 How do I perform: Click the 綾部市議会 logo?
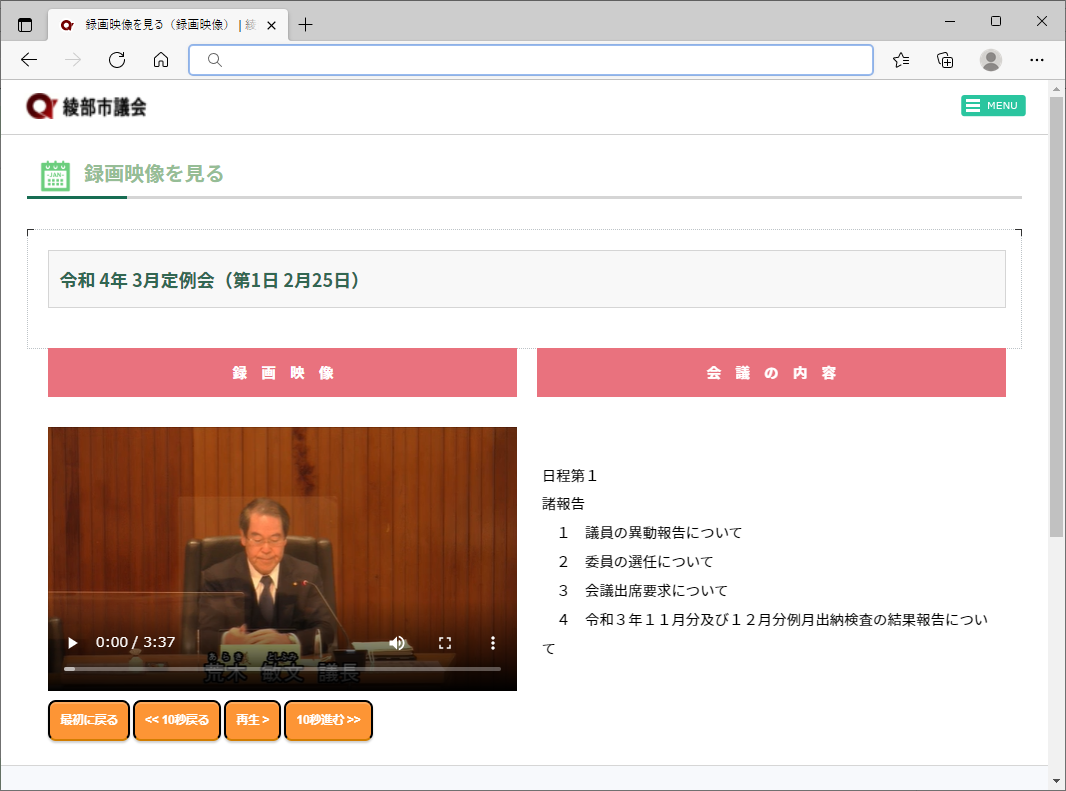(86, 107)
